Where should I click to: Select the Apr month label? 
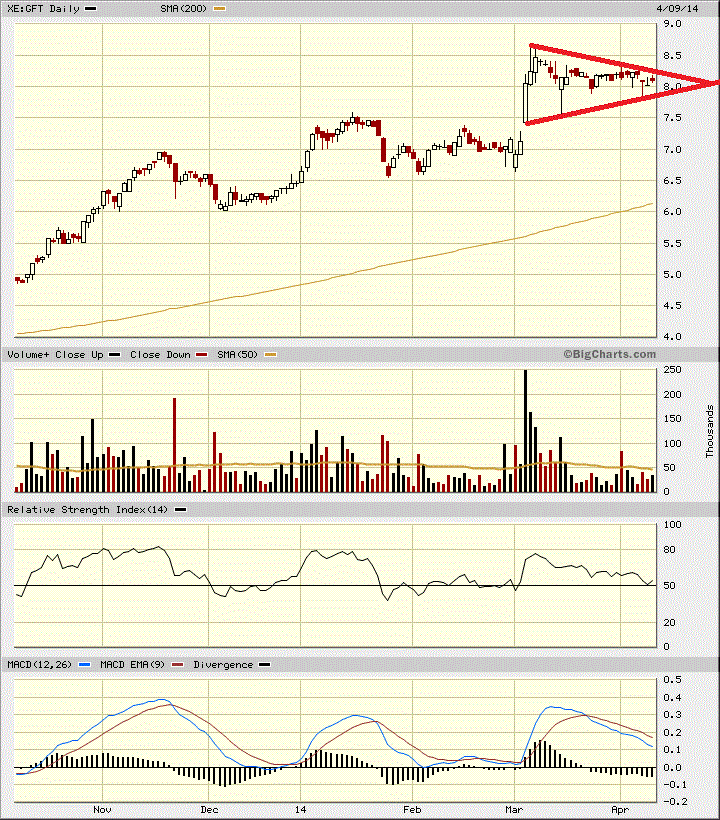click(620, 810)
